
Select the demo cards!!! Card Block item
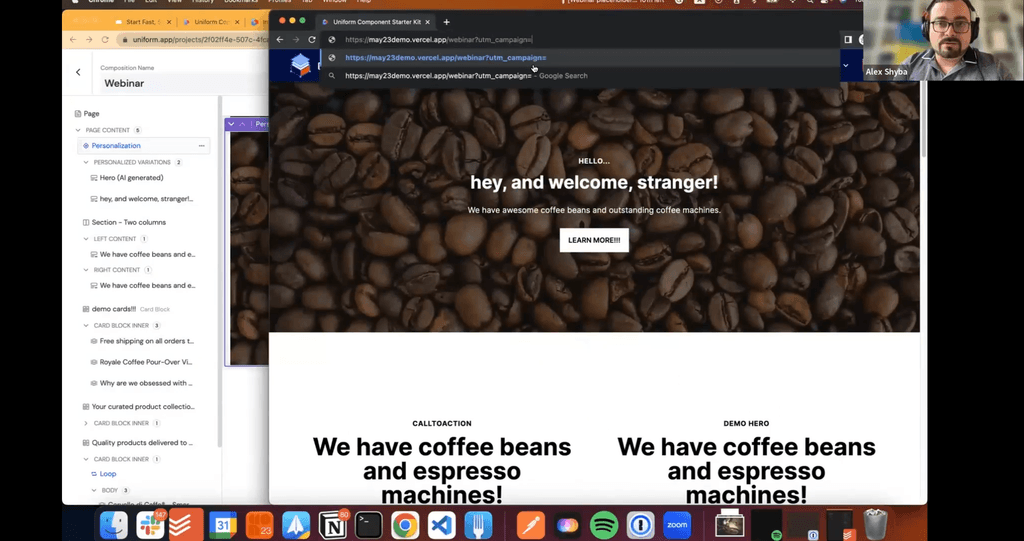click(x=126, y=309)
